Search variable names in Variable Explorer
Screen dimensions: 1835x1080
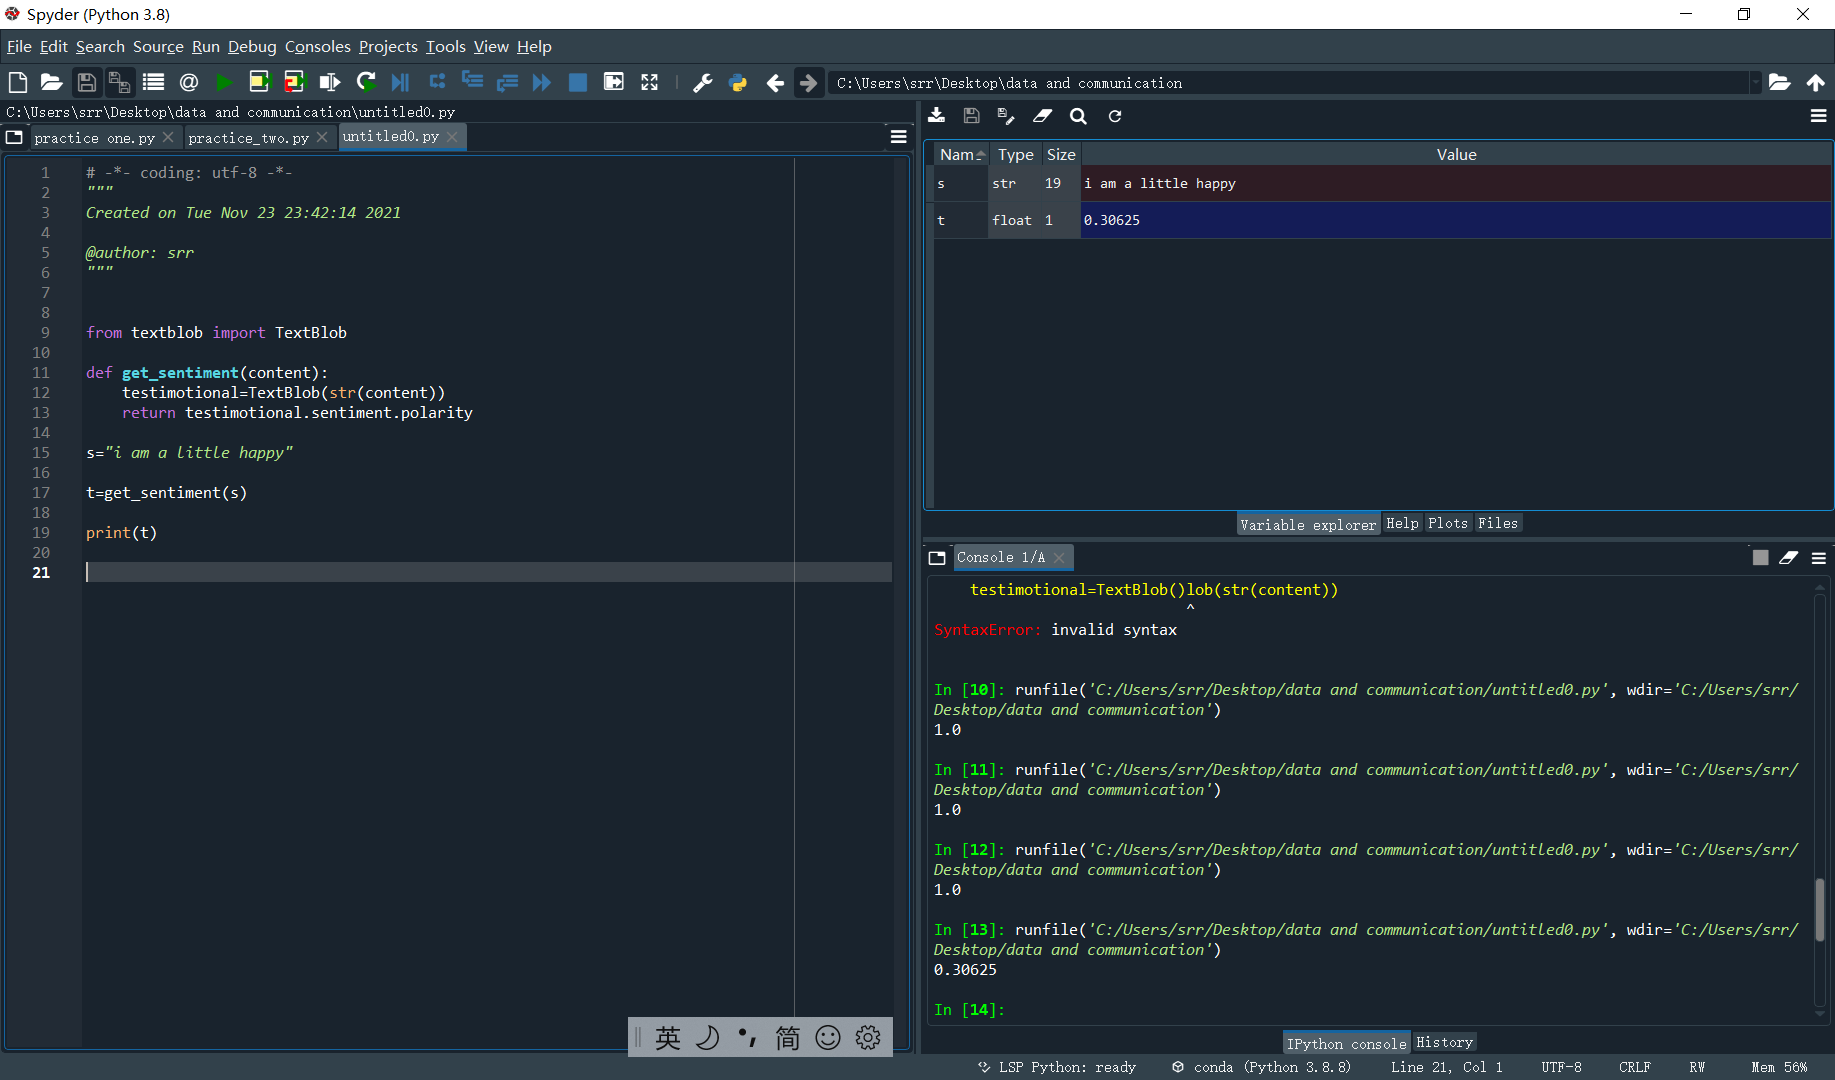pyautogui.click(x=1078, y=116)
